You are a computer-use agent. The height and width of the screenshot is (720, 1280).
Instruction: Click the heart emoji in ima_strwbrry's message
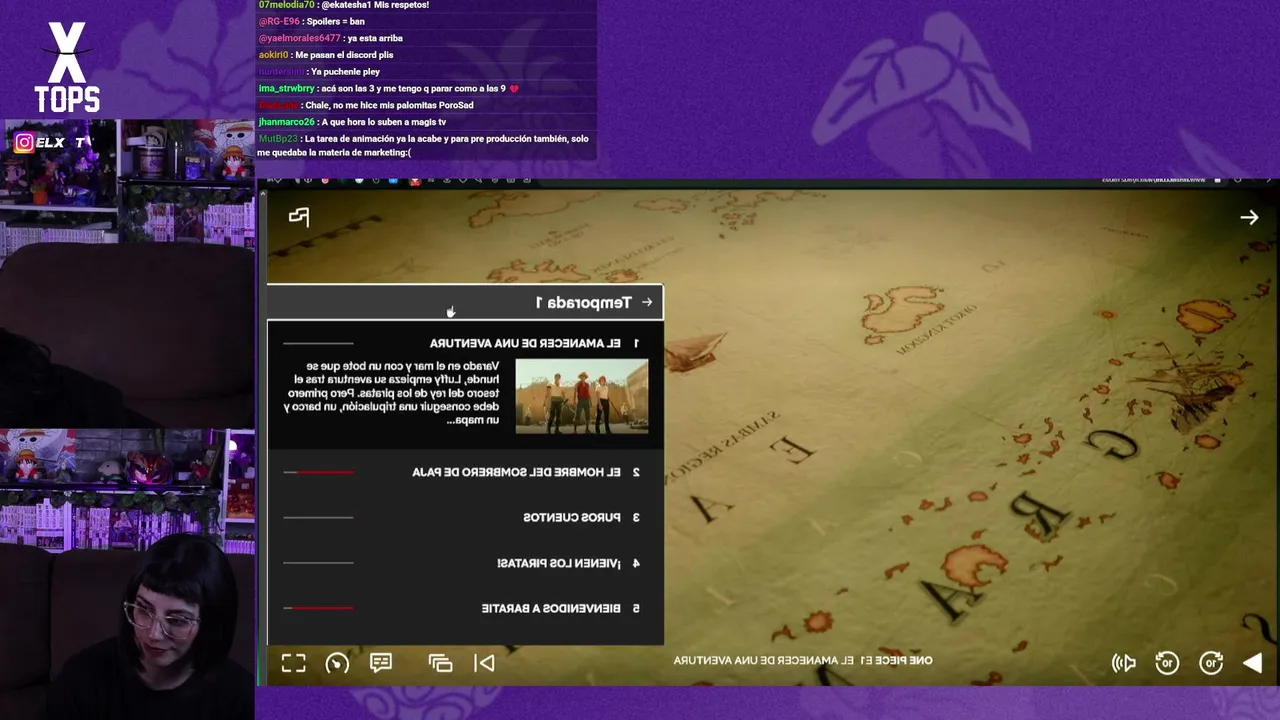tap(514, 88)
